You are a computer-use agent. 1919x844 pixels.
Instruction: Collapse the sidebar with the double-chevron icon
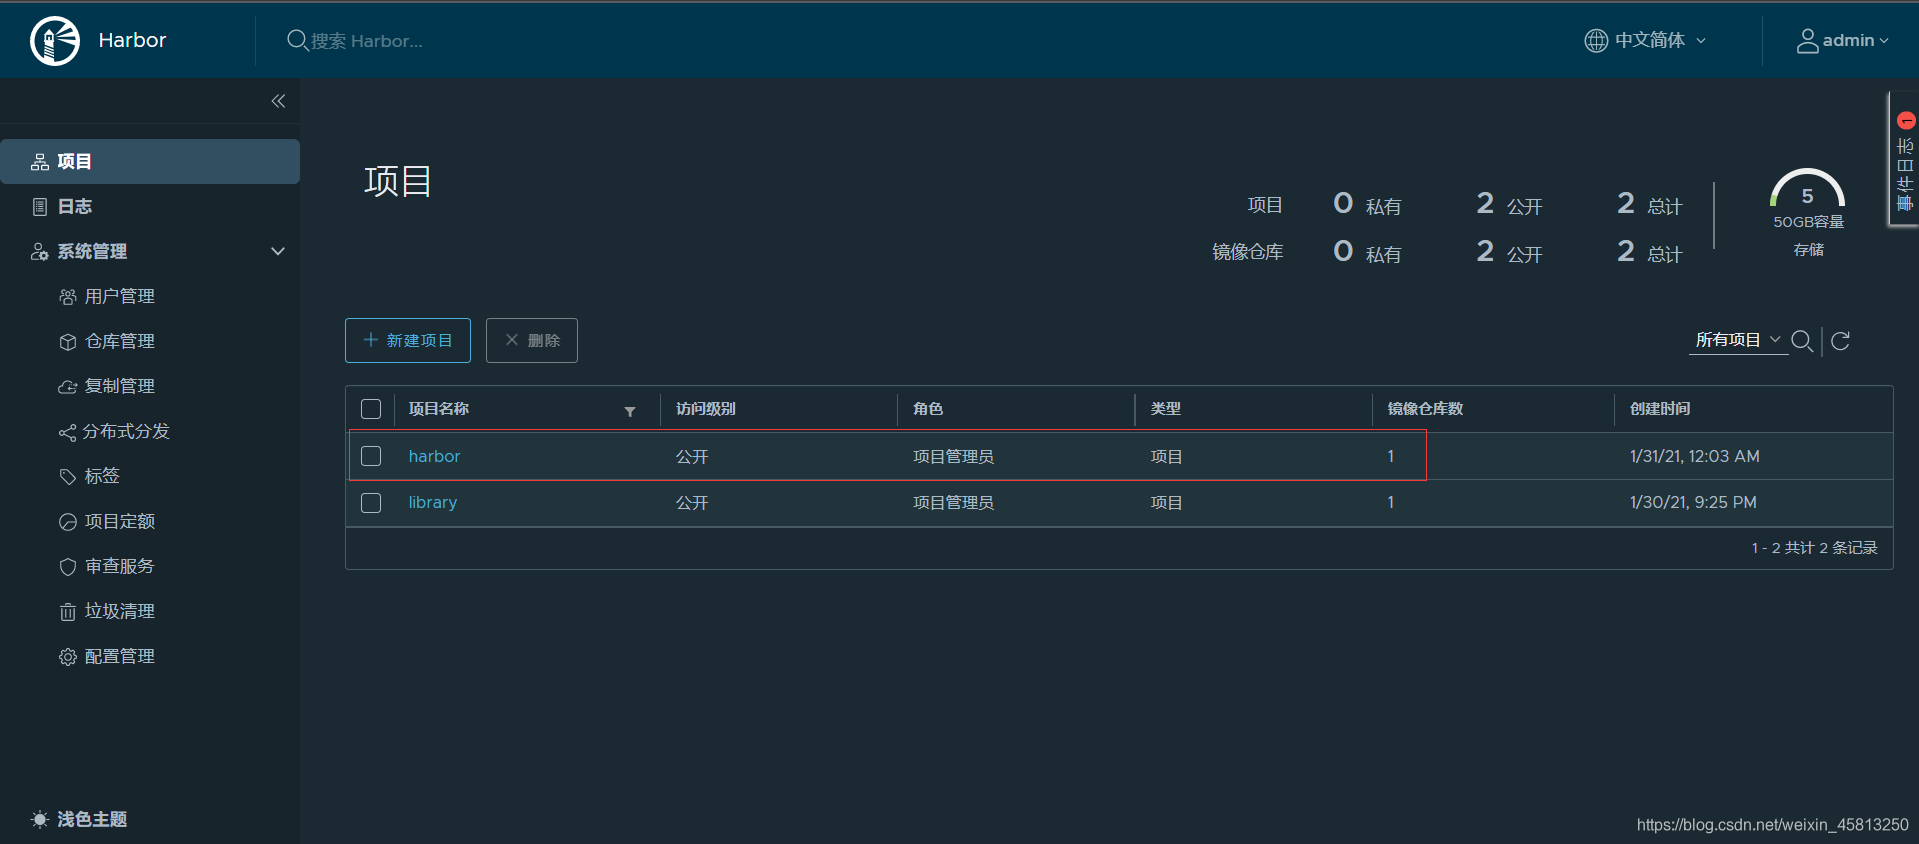[278, 101]
